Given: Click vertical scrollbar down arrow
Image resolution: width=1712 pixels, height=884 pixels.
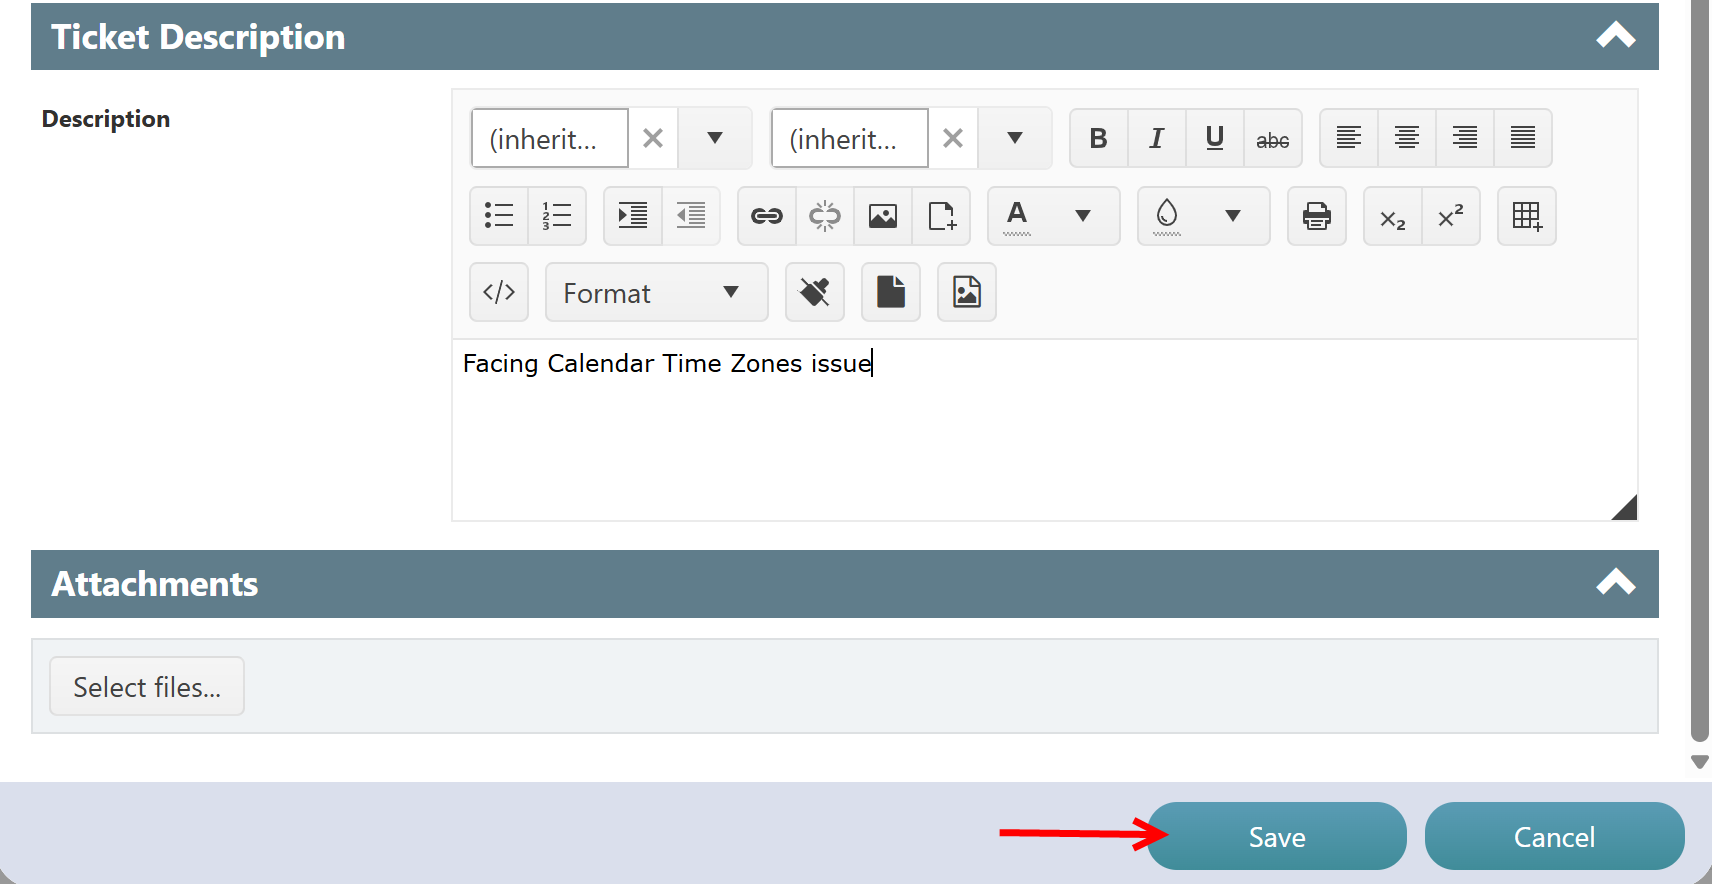Looking at the screenshot, I should (1699, 762).
